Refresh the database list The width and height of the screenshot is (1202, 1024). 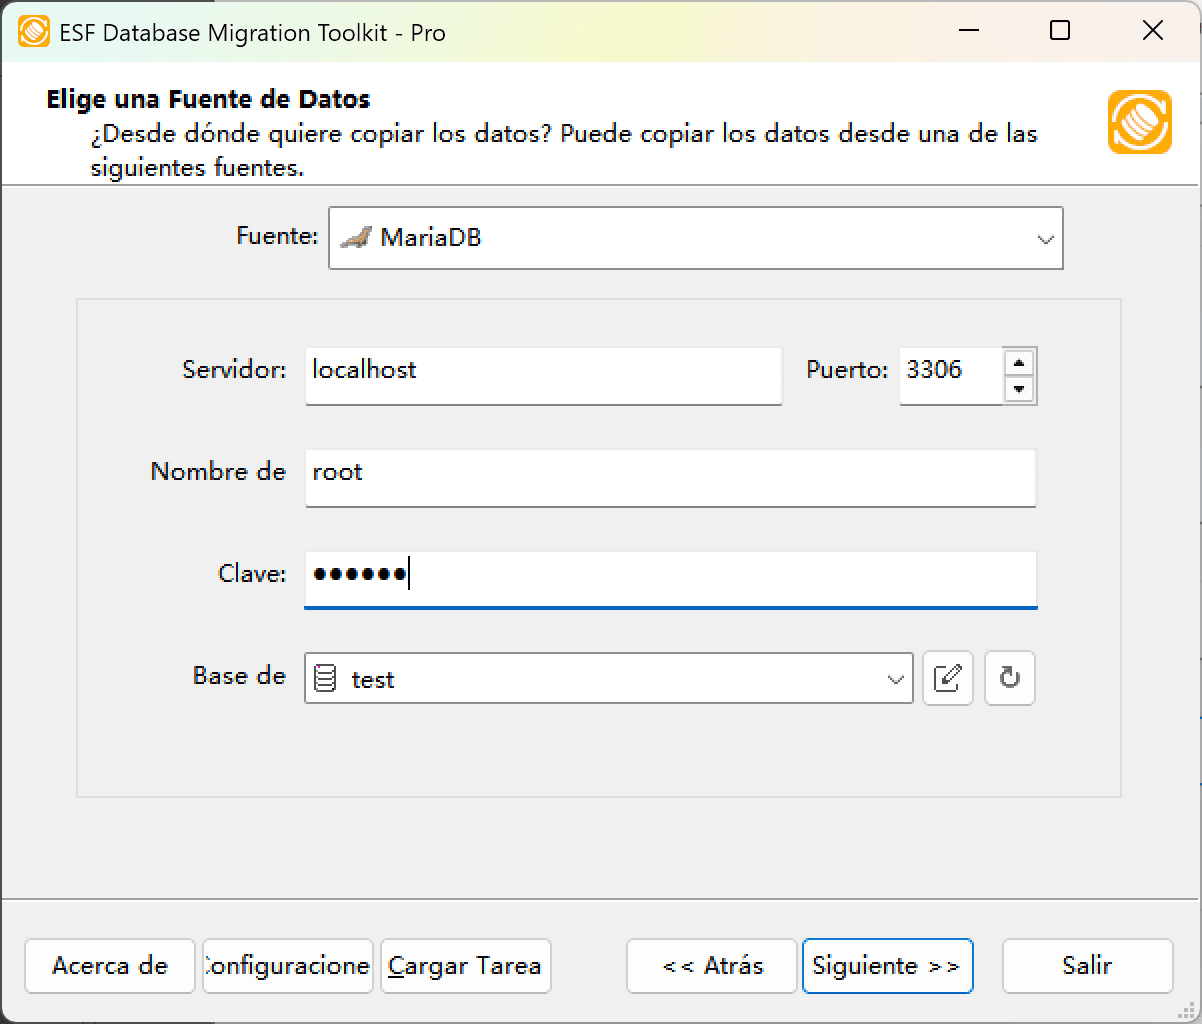click(1009, 678)
